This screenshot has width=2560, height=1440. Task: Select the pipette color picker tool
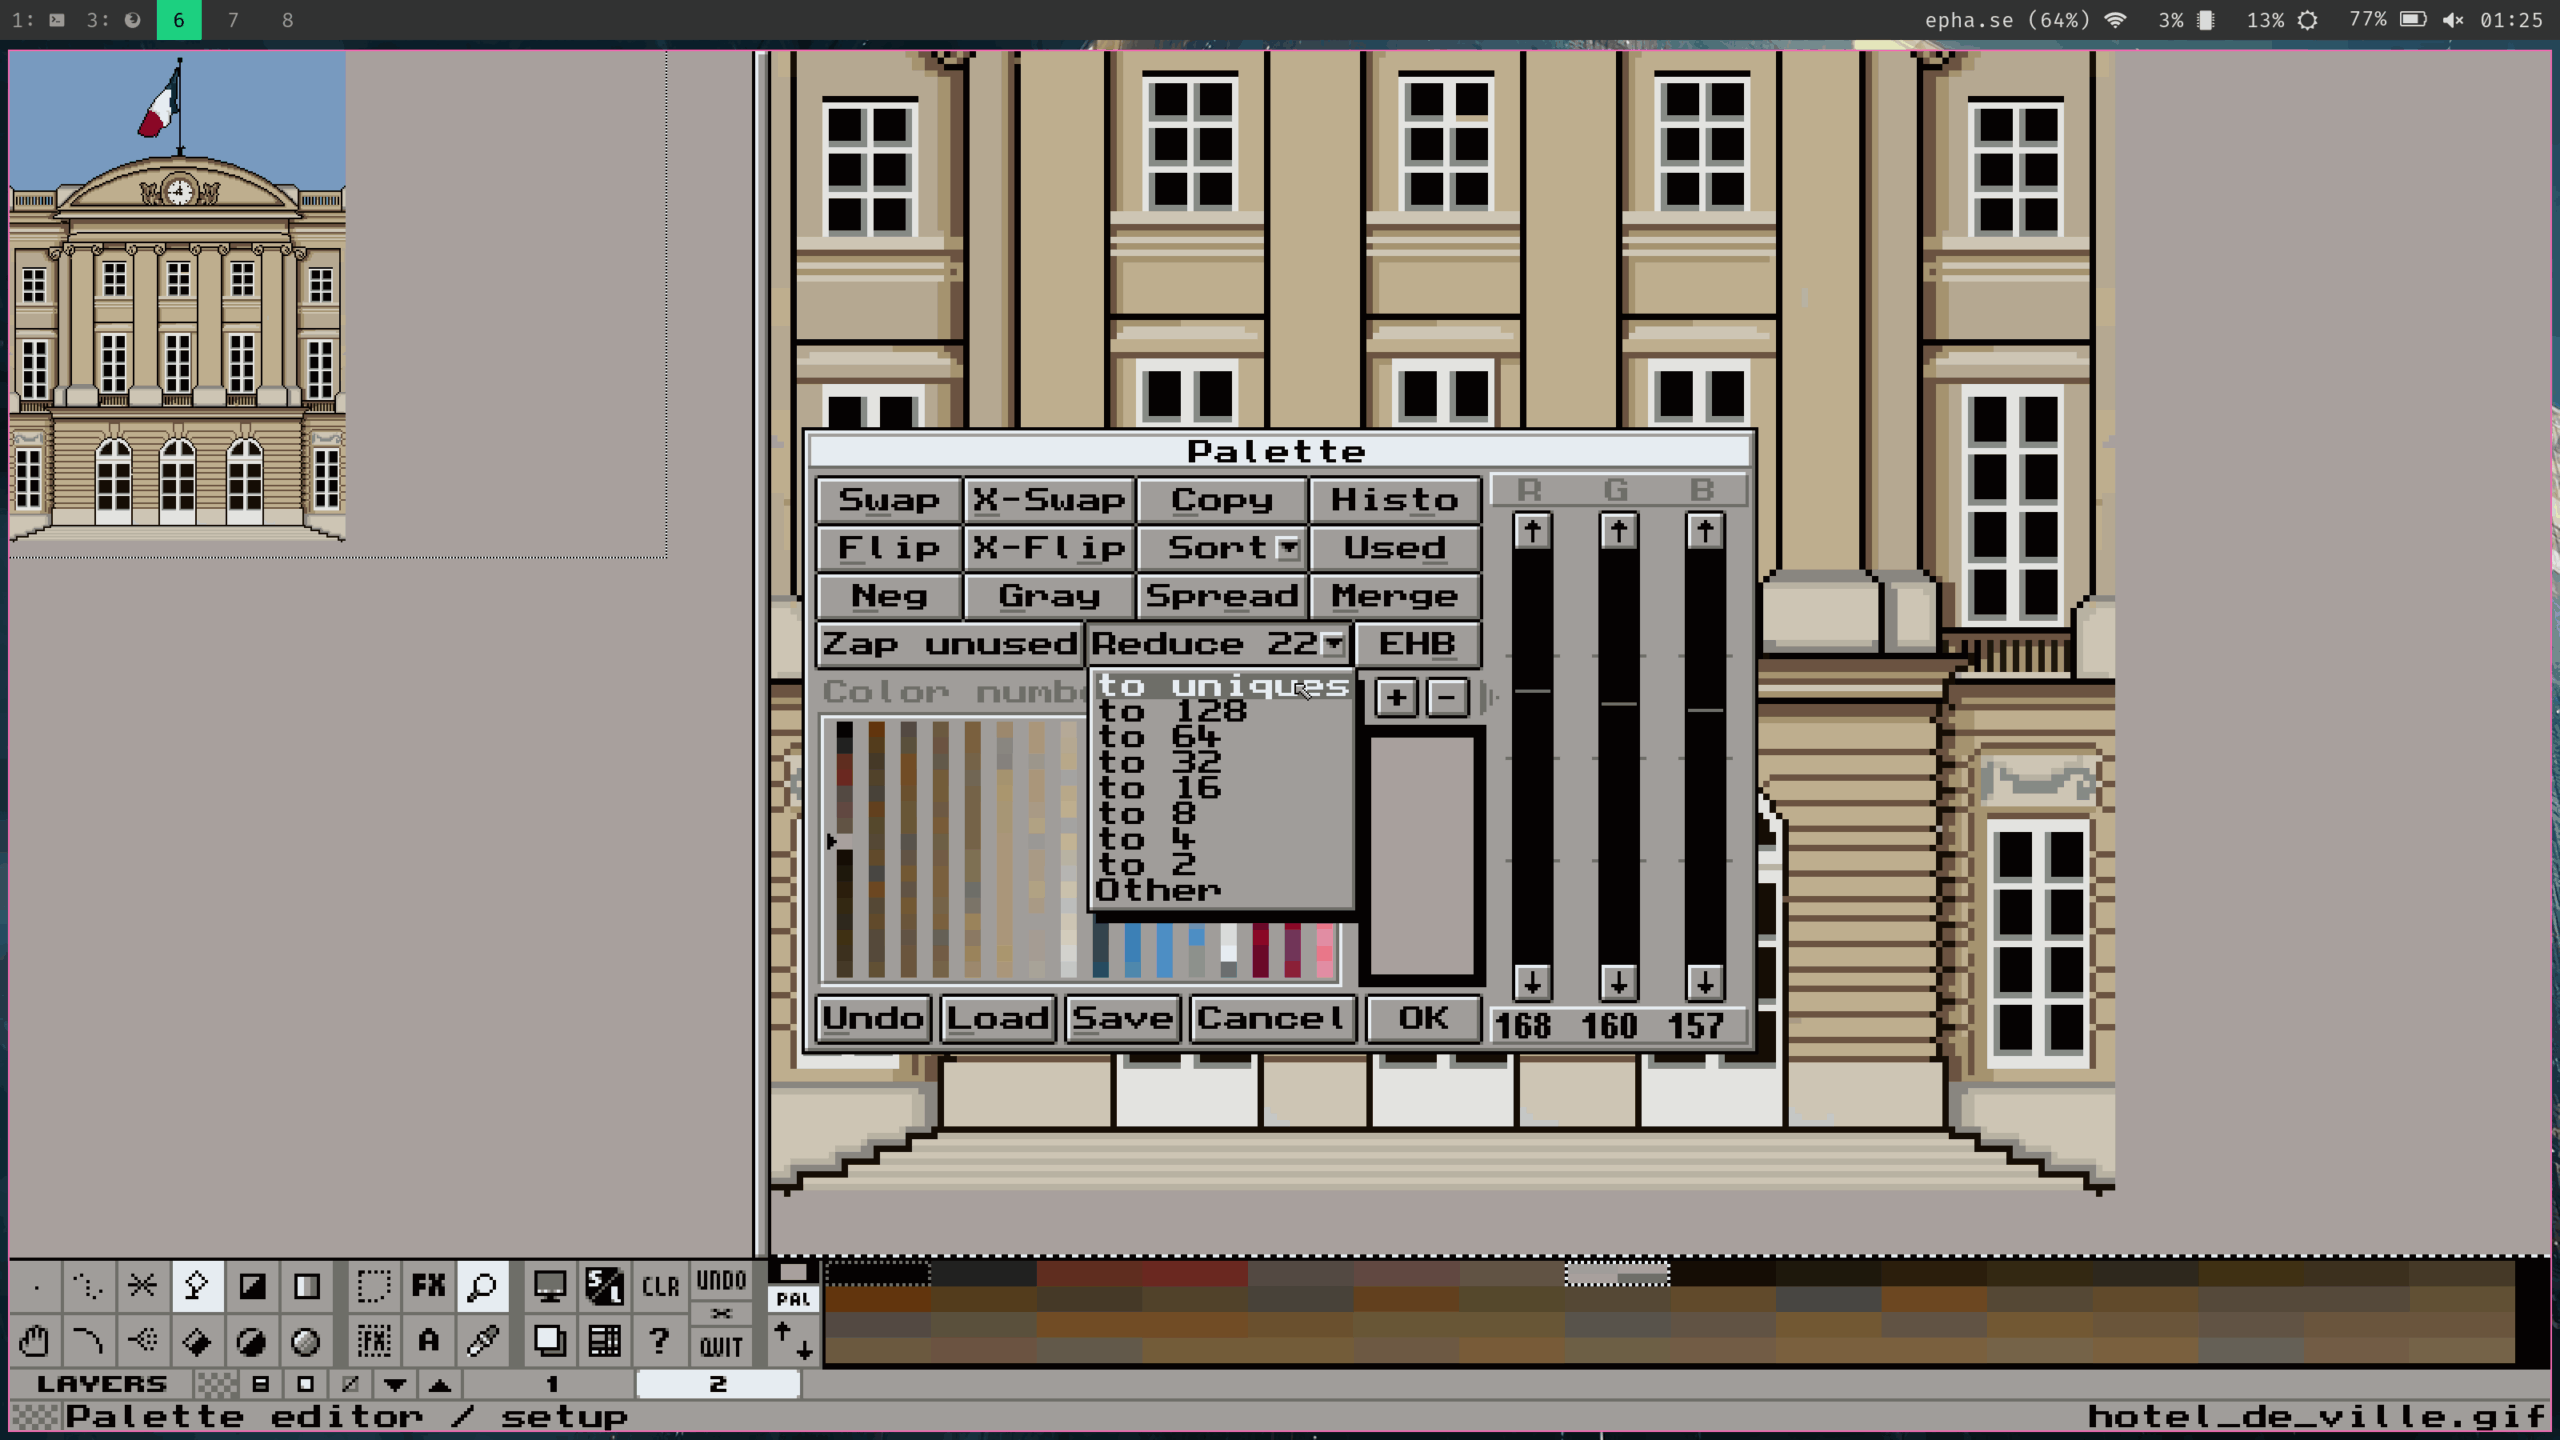point(483,1340)
